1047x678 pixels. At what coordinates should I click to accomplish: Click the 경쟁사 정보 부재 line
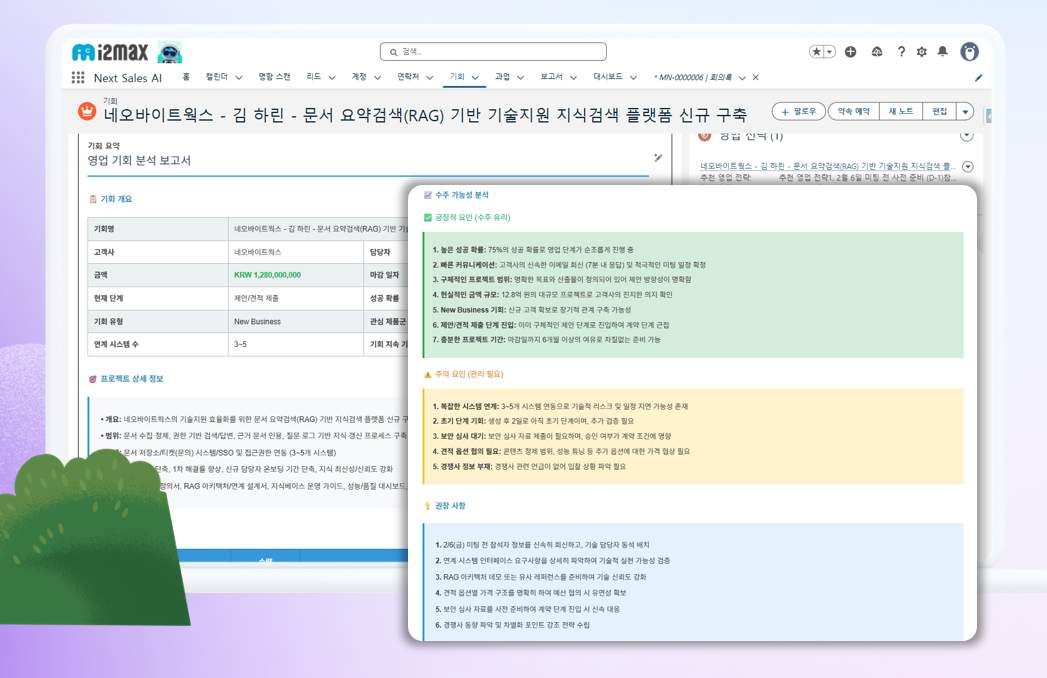pyautogui.click(x=529, y=466)
